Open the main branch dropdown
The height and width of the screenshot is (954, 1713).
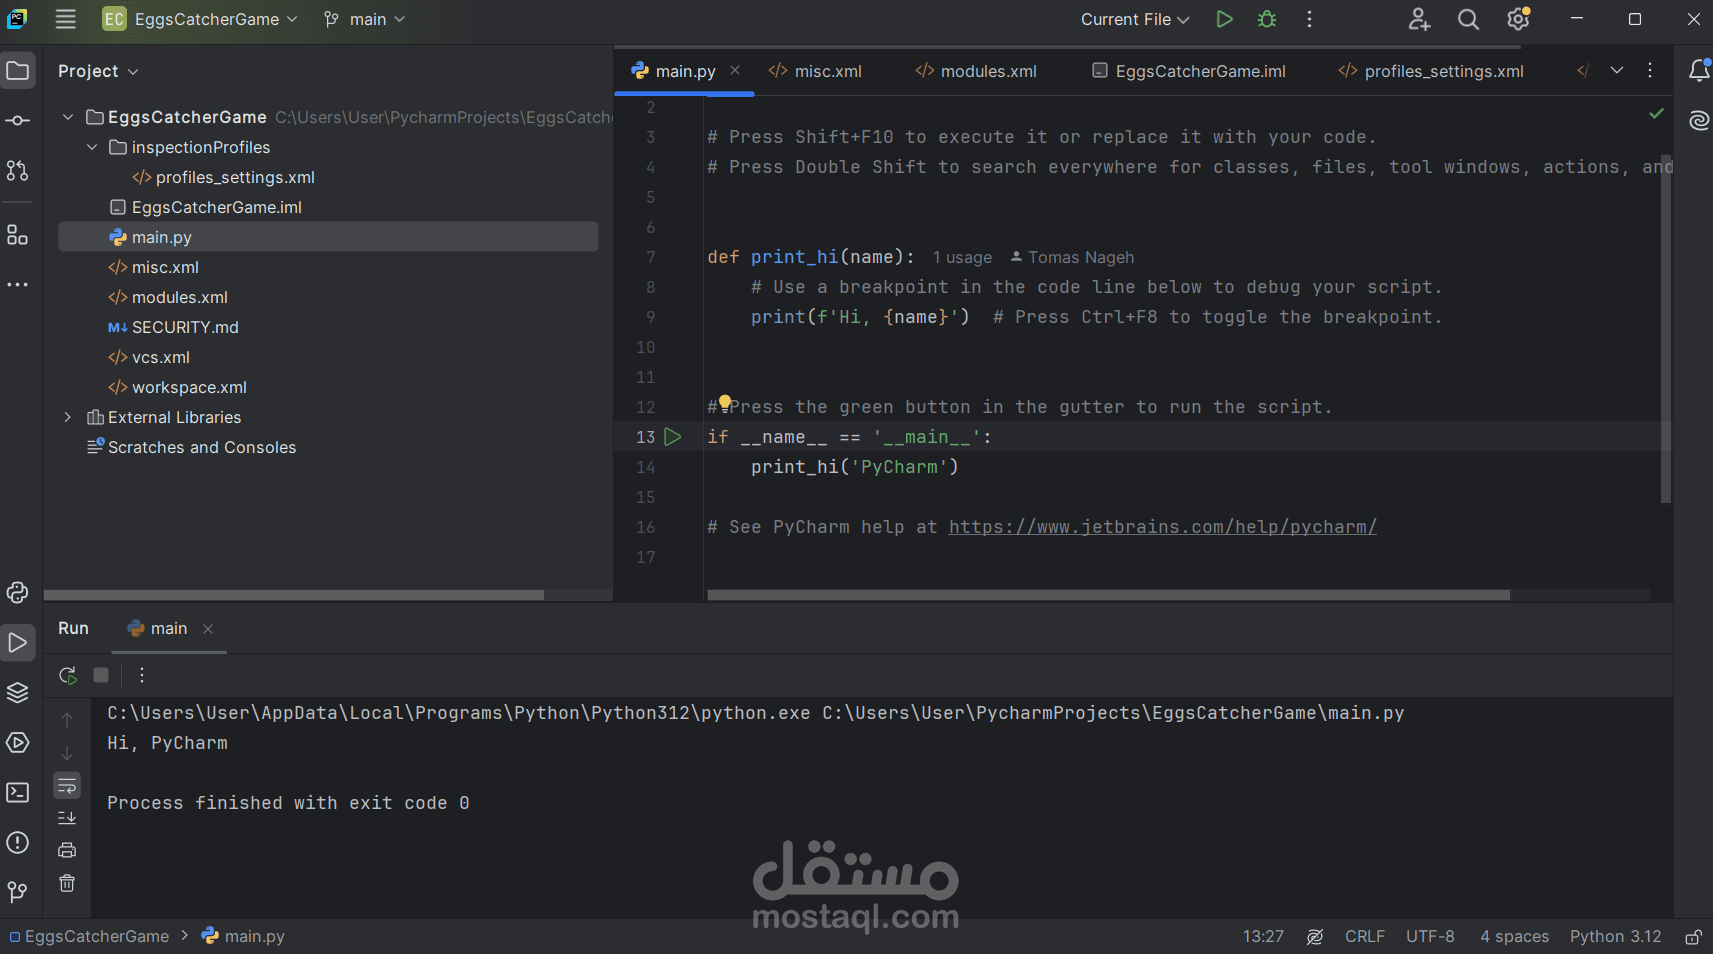tap(365, 19)
